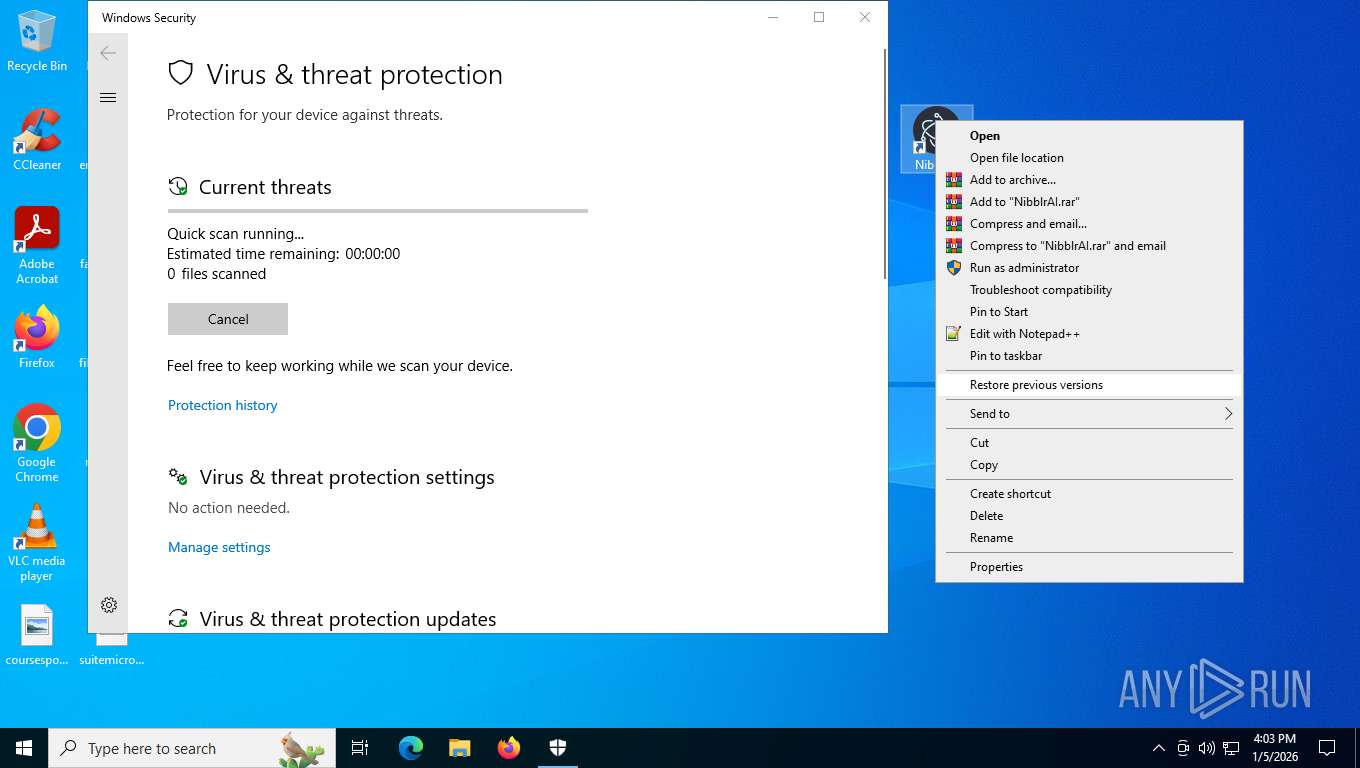1360x768 pixels.
Task: Open File Explorer from taskbar
Action: [x=459, y=748]
